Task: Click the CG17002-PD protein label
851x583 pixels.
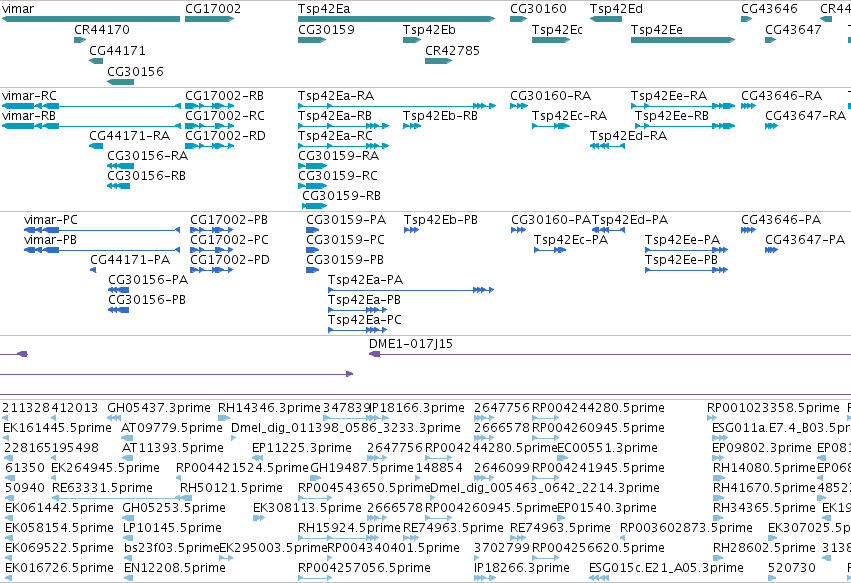Action: click(230, 260)
